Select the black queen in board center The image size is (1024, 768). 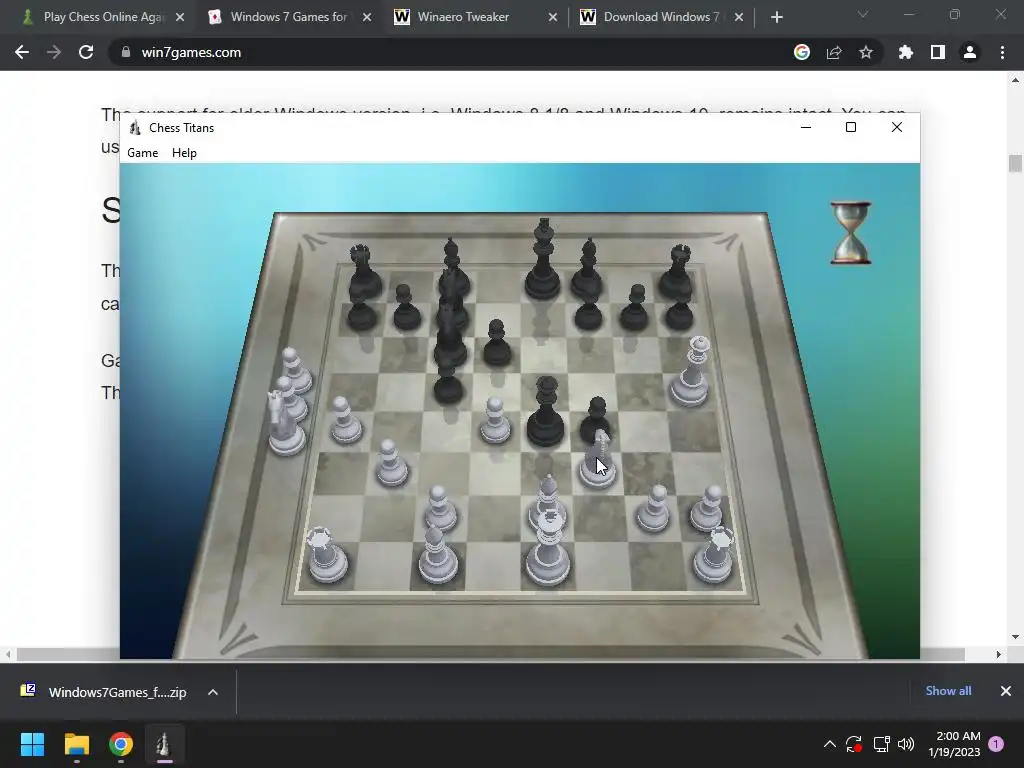545,413
